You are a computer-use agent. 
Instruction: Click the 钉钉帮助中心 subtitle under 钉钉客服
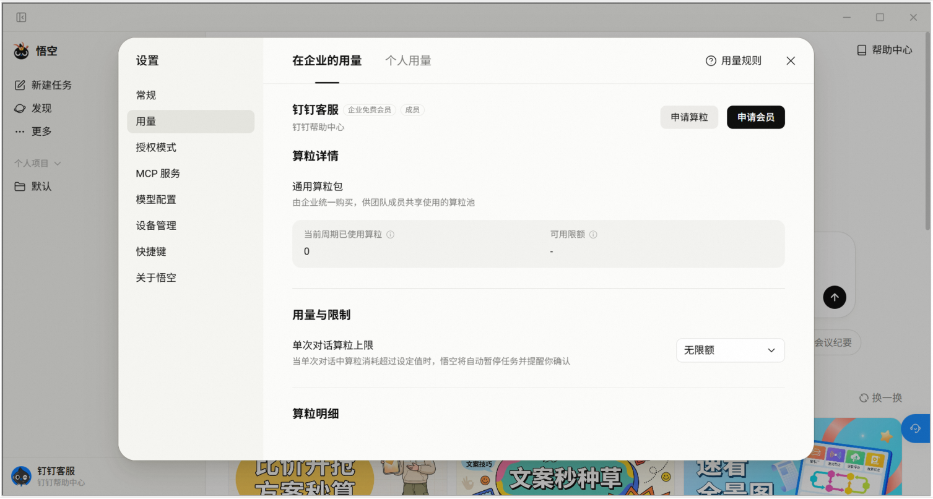click(x=318, y=127)
